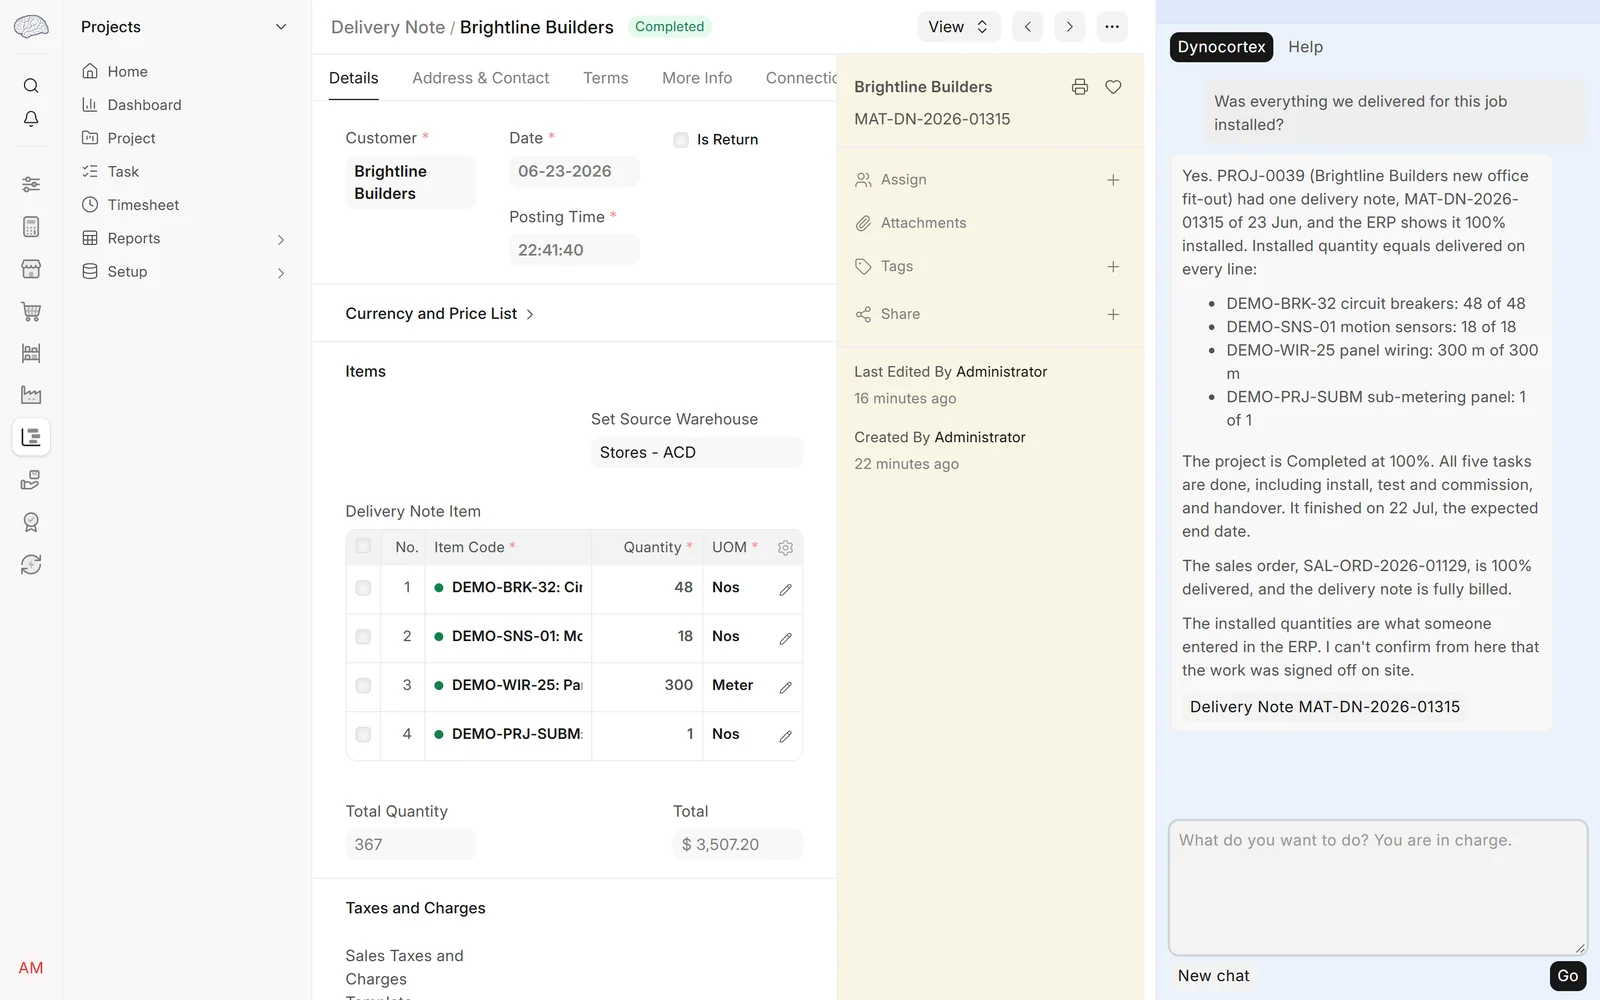This screenshot has height=1000, width=1600.
Task: Go to previous document arrow
Action: 1028,27
